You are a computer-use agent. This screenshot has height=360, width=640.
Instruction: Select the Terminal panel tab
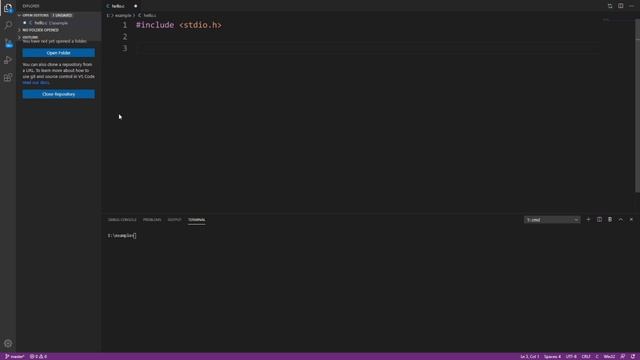click(197, 220)
